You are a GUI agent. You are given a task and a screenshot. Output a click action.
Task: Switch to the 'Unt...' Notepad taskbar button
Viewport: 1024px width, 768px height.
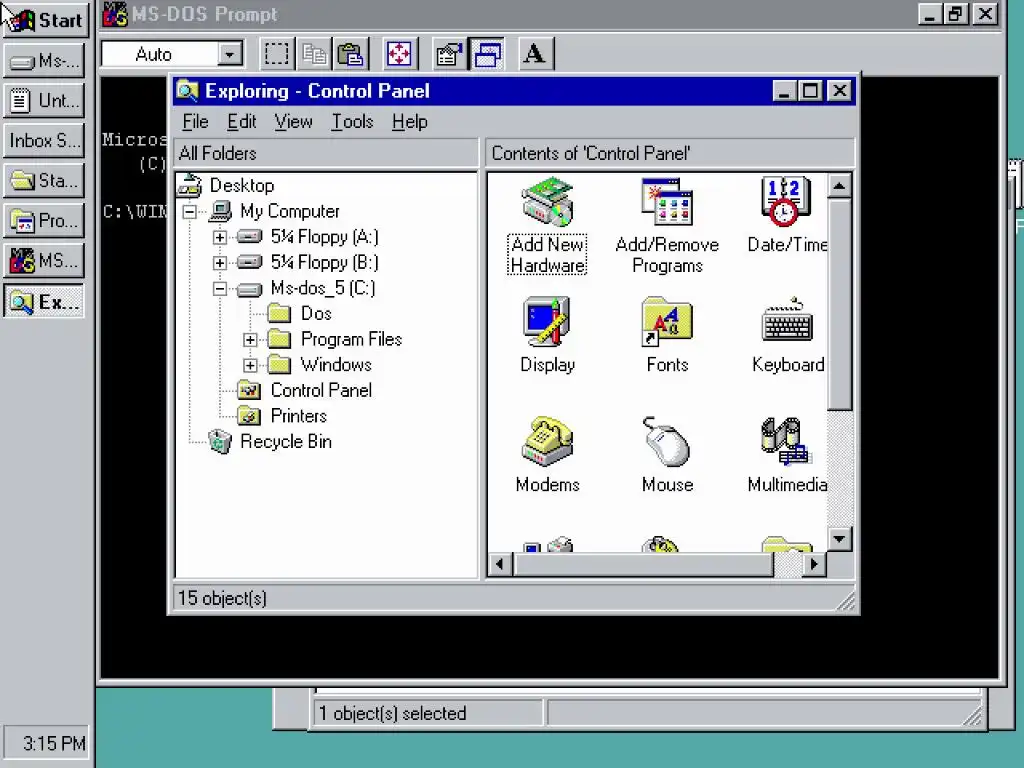coord(44,101)
